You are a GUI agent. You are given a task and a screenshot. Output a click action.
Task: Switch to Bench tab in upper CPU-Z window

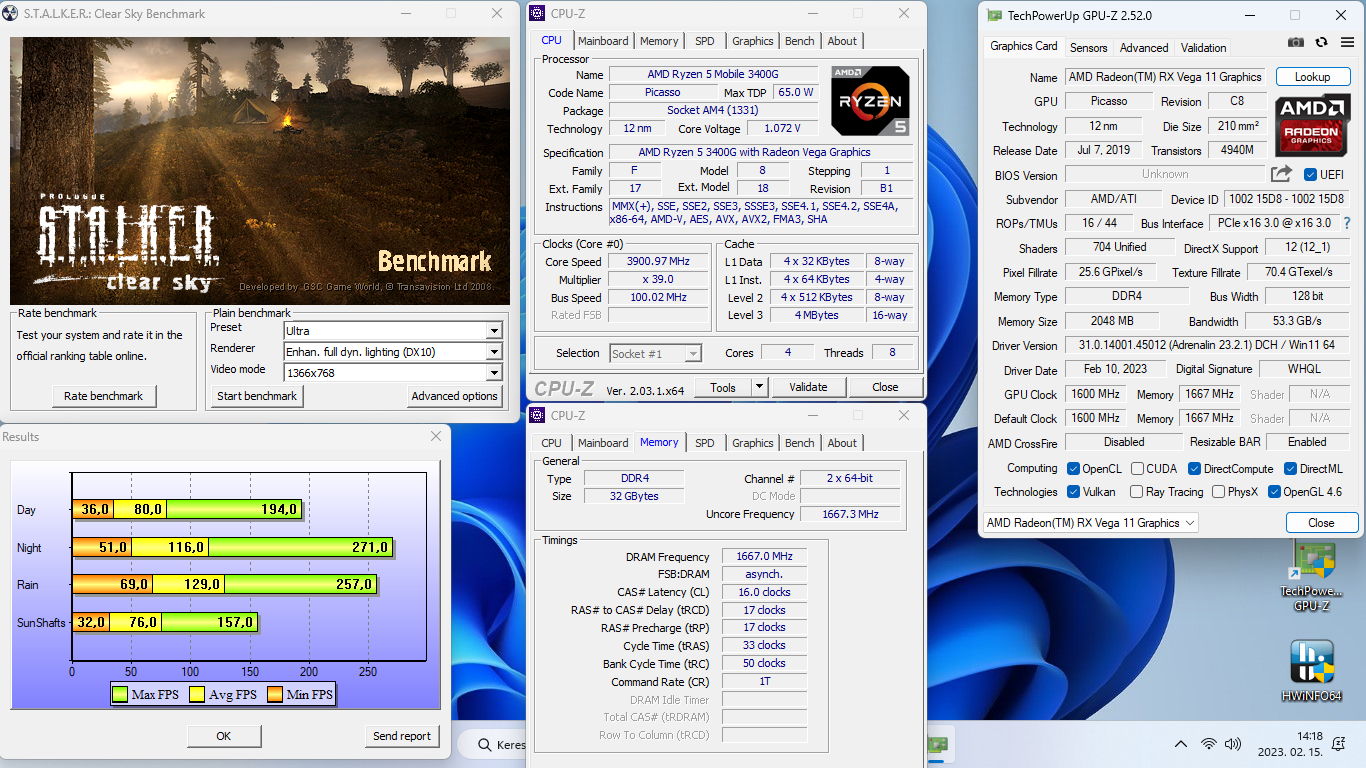[x=799, y=41]
